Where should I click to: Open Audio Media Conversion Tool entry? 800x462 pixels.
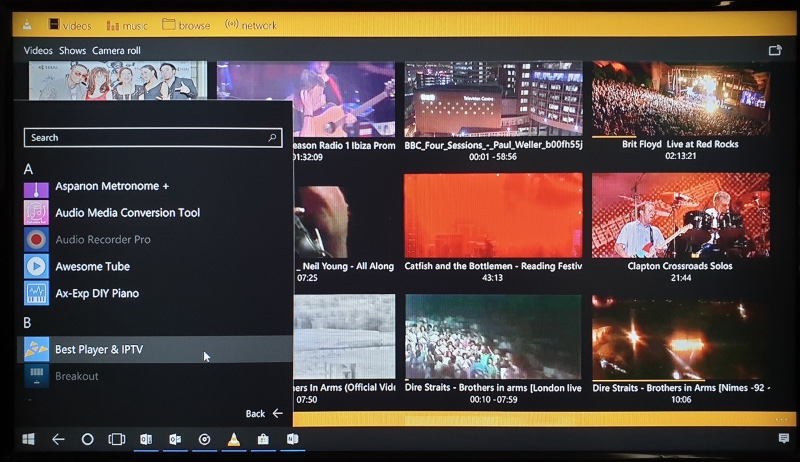(x=128, y=213)
